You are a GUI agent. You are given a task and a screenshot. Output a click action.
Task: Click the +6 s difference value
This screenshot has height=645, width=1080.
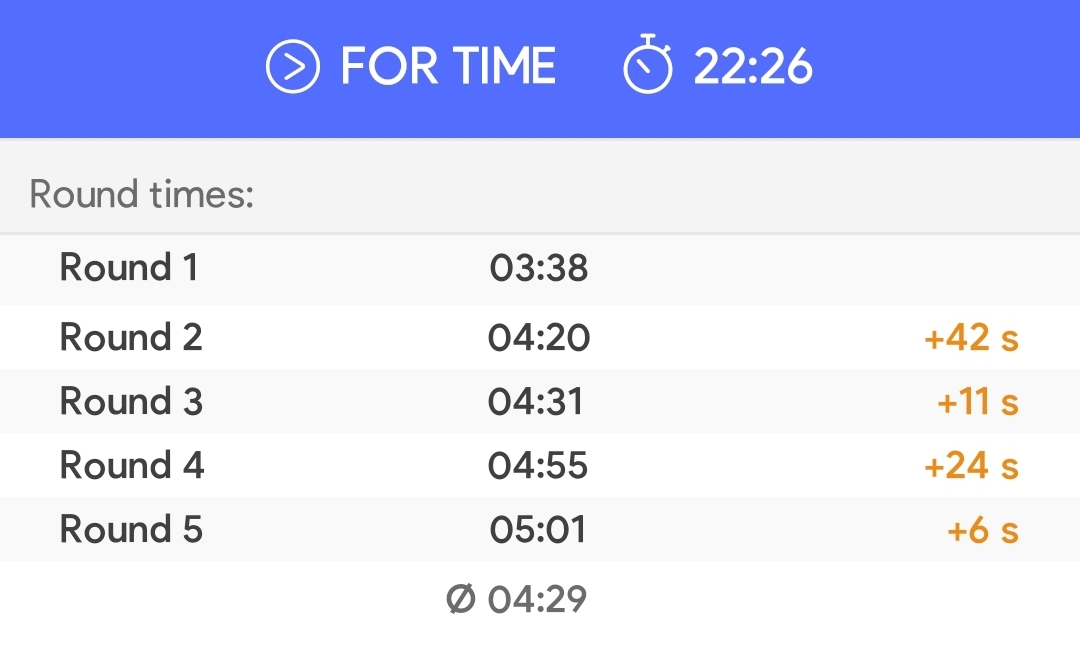983,530
